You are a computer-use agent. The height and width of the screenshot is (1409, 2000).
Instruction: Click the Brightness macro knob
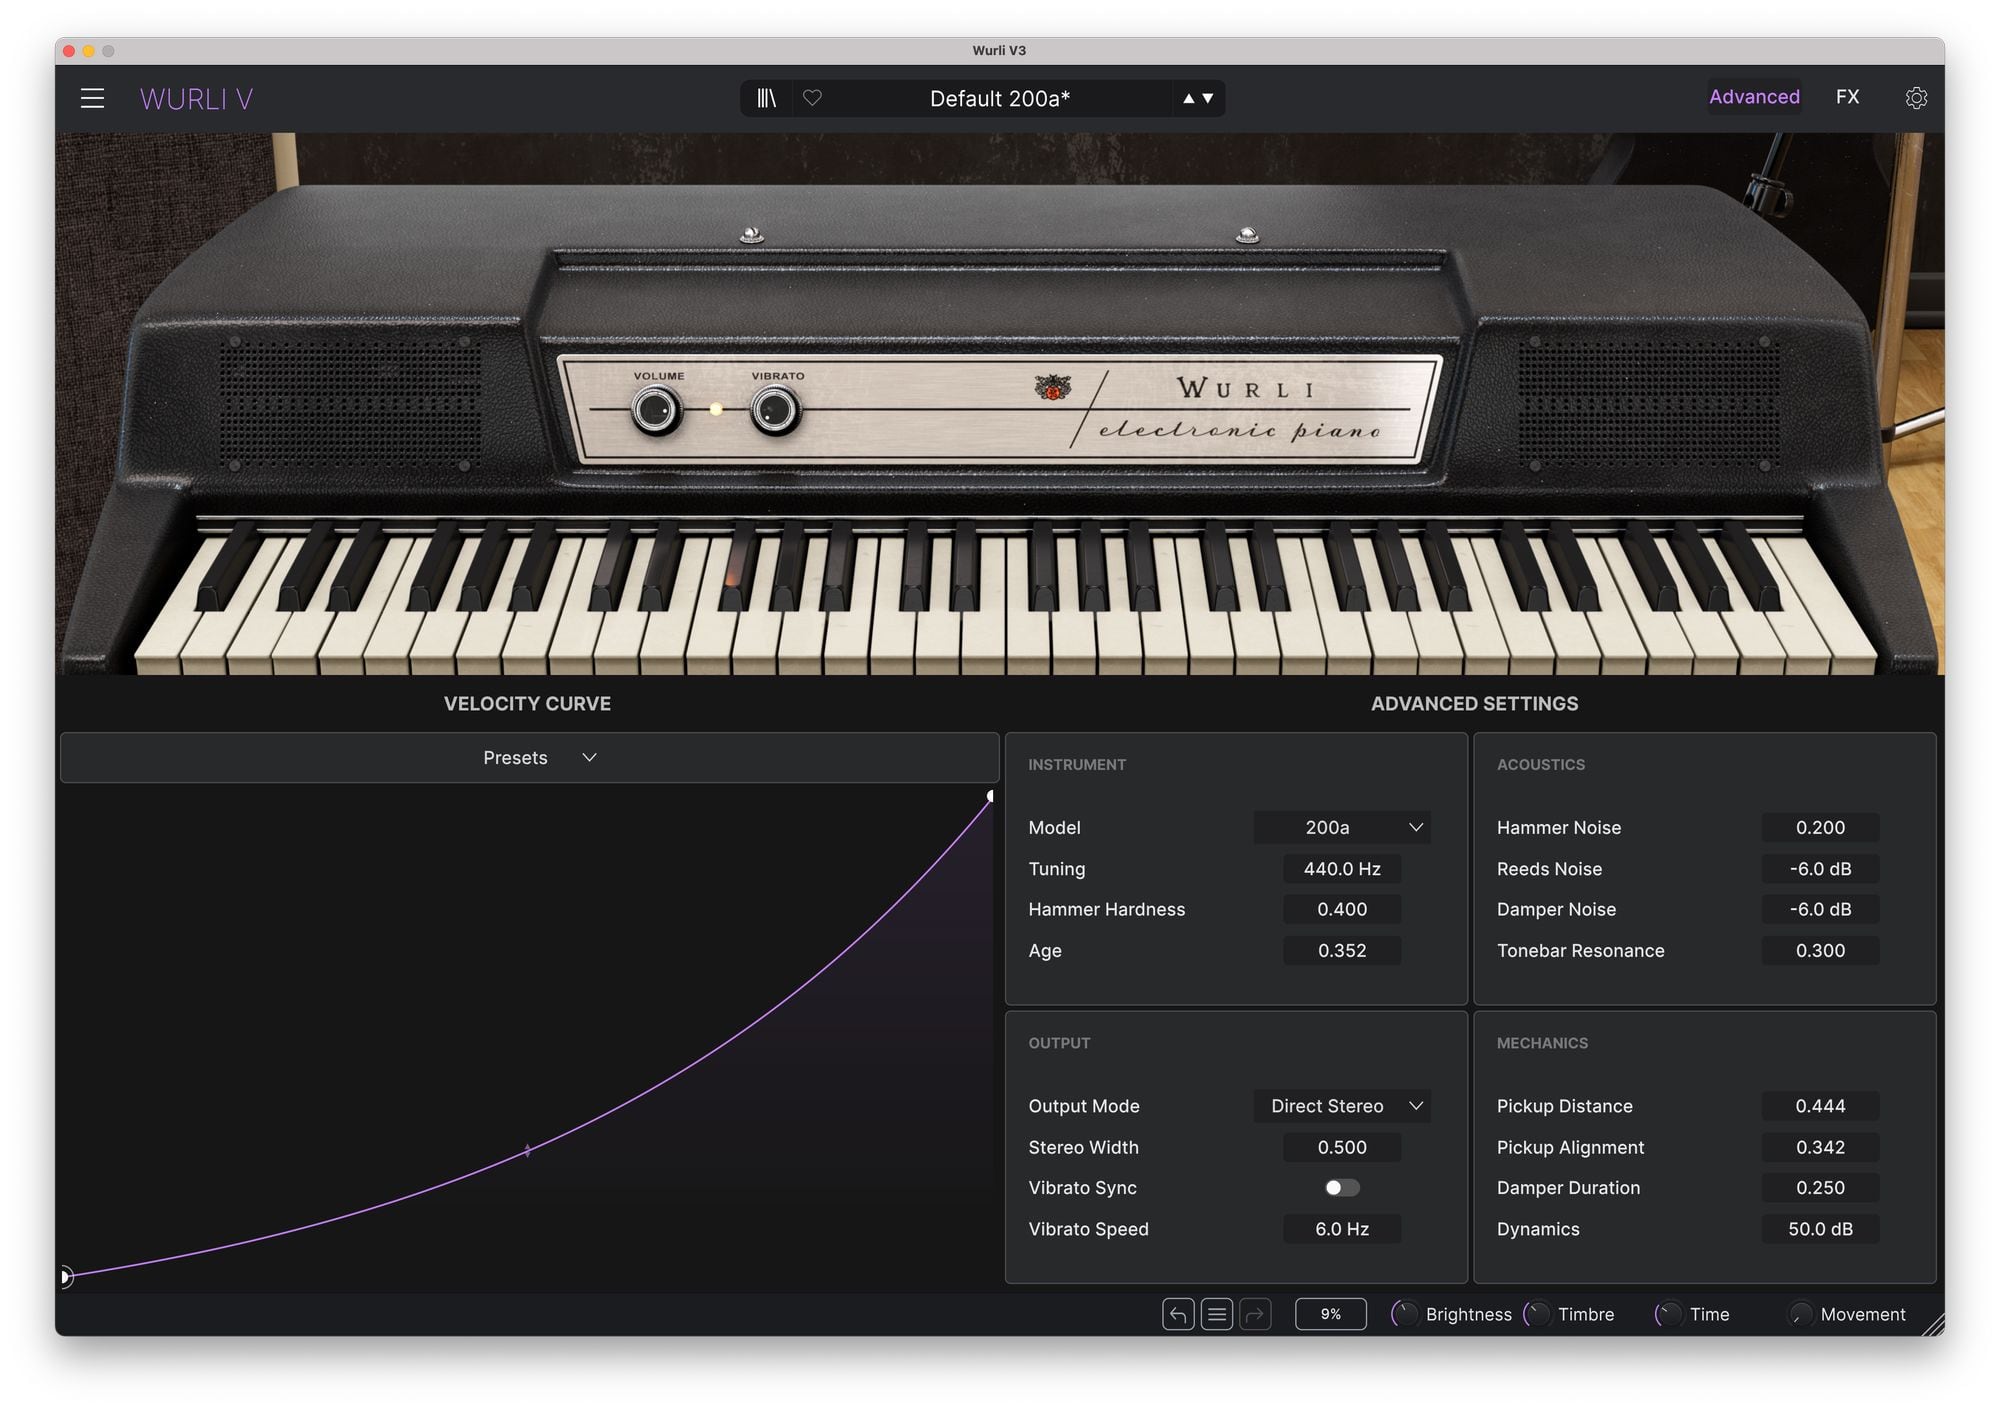1405,1314
